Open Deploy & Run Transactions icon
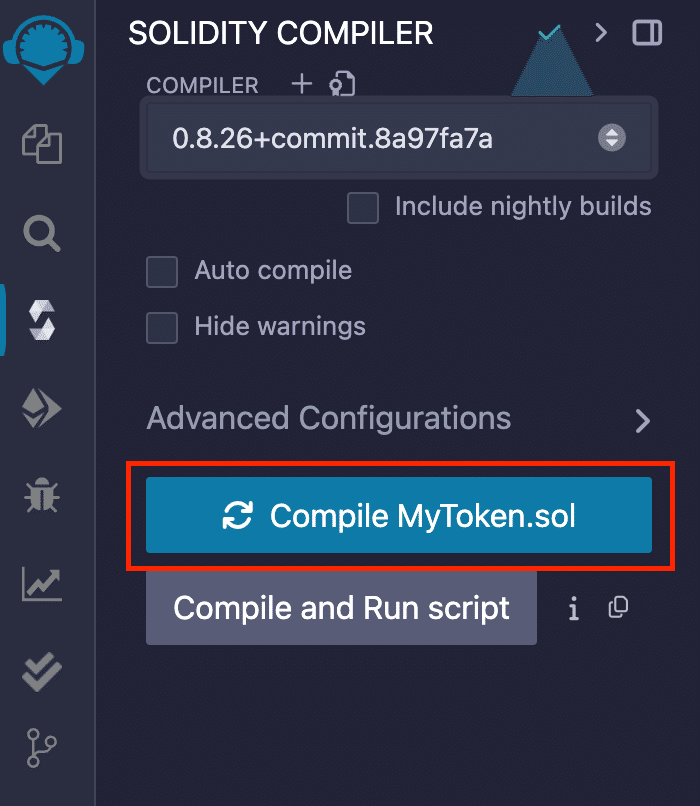This screenshot has height=806, width=700. click(x=42, y=409)
